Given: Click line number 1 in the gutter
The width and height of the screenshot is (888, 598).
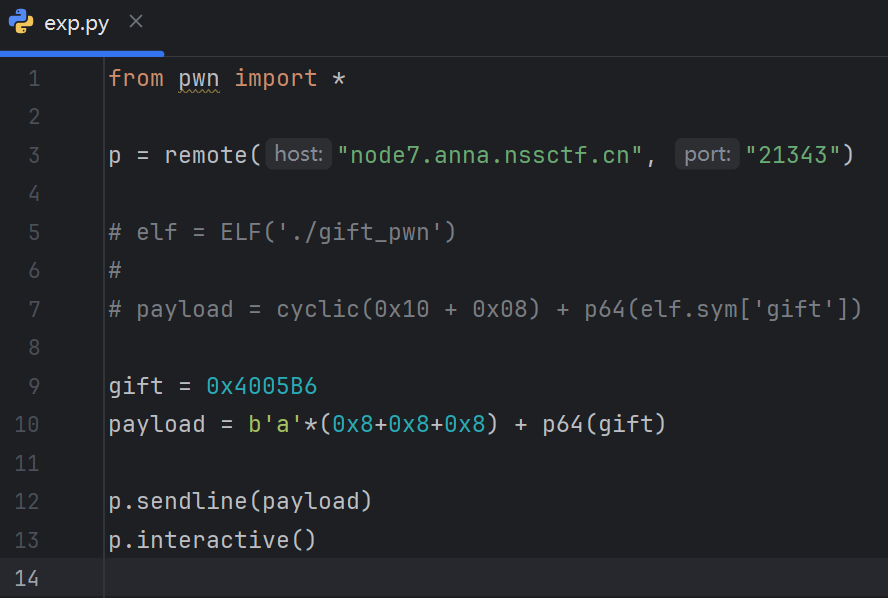Looking at the screenshot, I should [34, 78].
